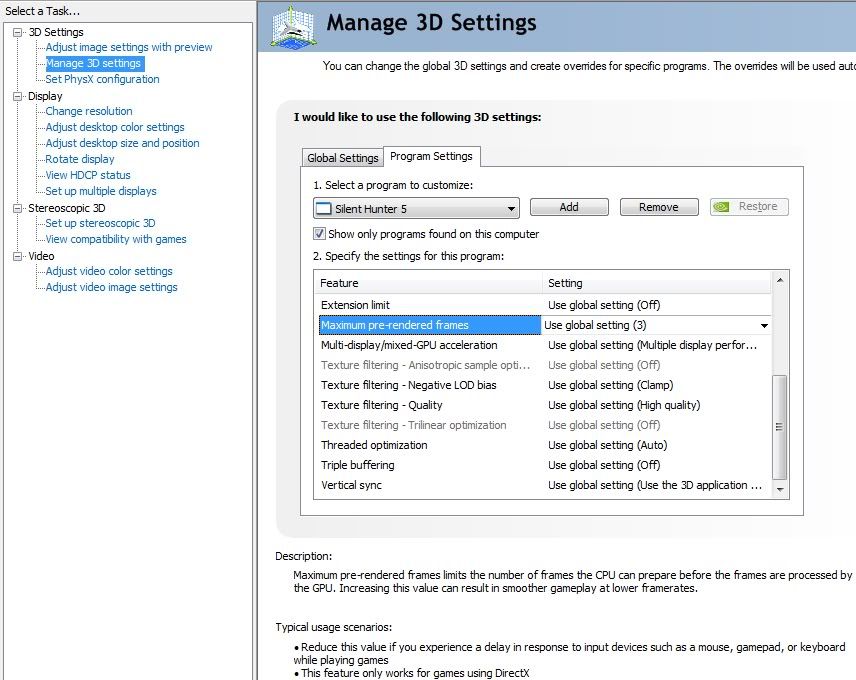The width and height of the screenshot is (856, 680).
Task: Open View compatibility with games
Action: pyautogui.click(x=116, y=239)
